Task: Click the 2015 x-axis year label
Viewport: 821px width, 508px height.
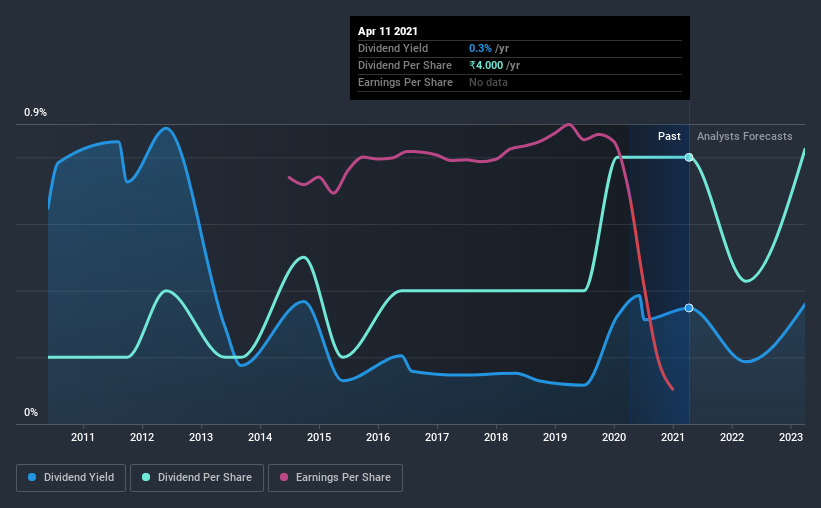Action: 319,437
